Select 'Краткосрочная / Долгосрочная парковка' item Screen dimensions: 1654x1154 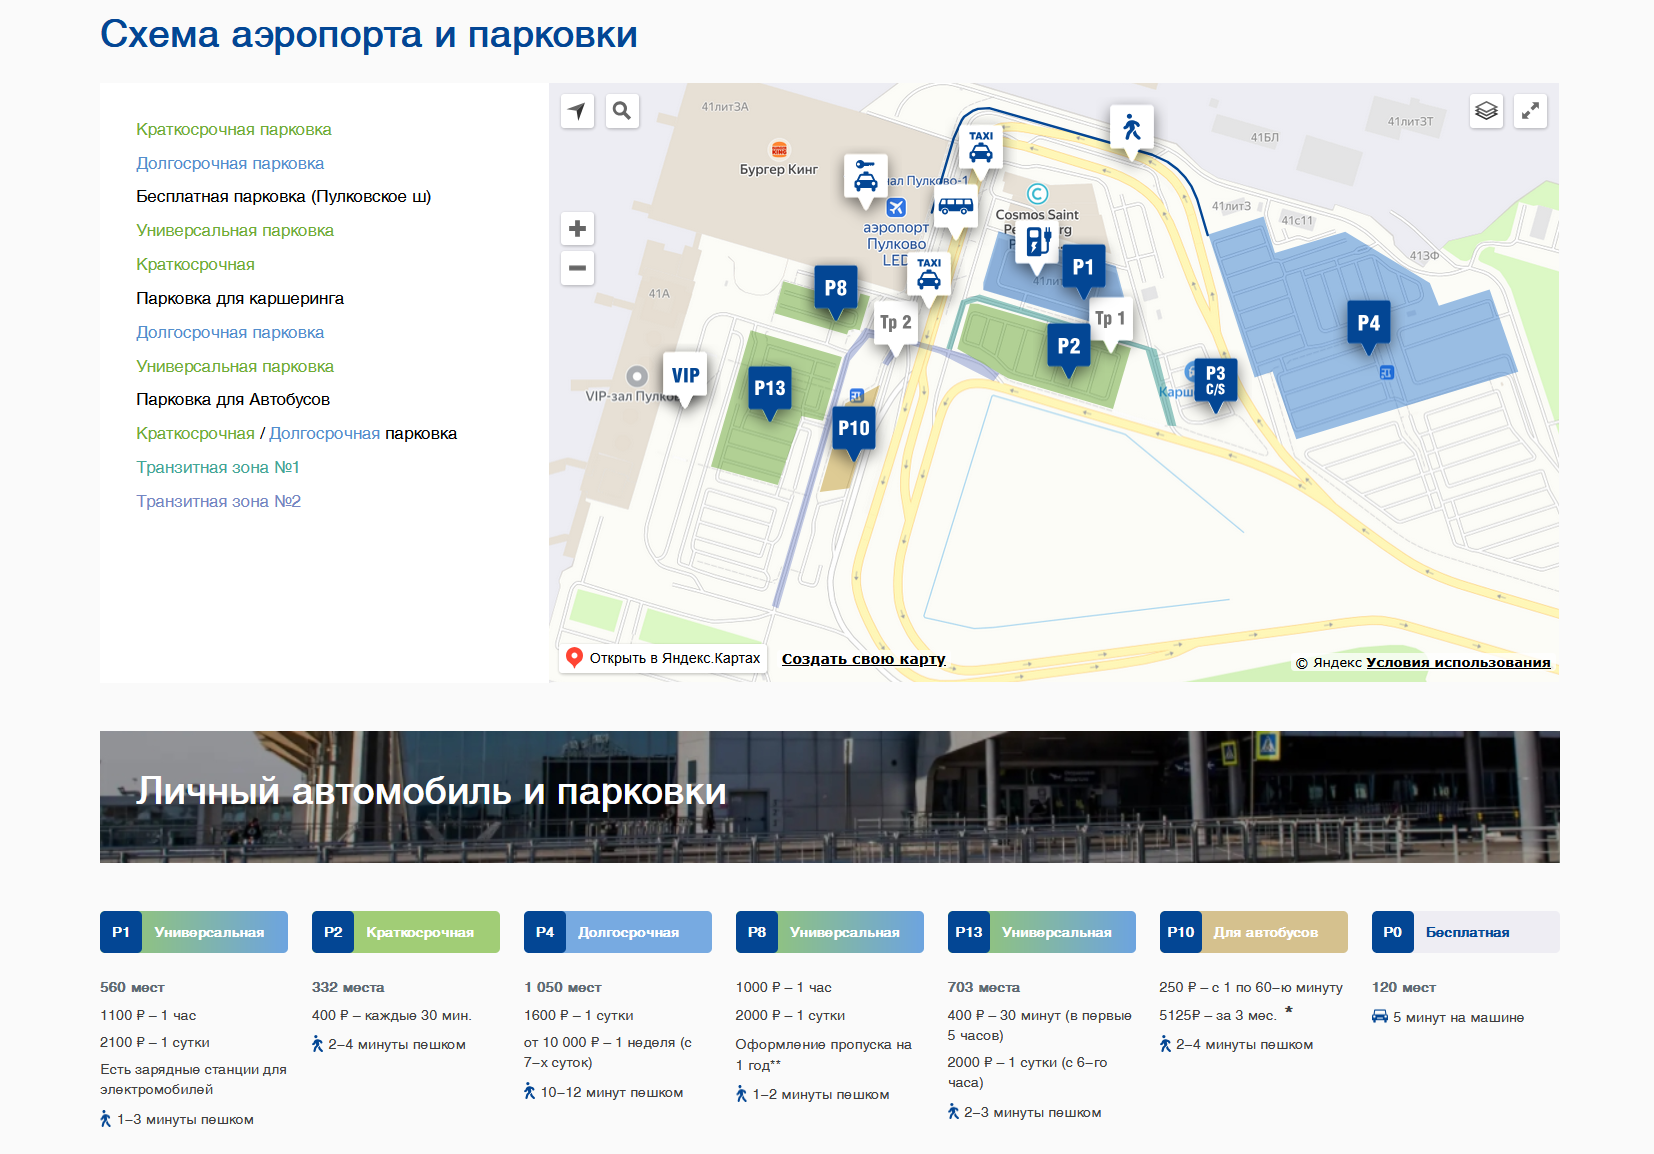coord(297,433)
